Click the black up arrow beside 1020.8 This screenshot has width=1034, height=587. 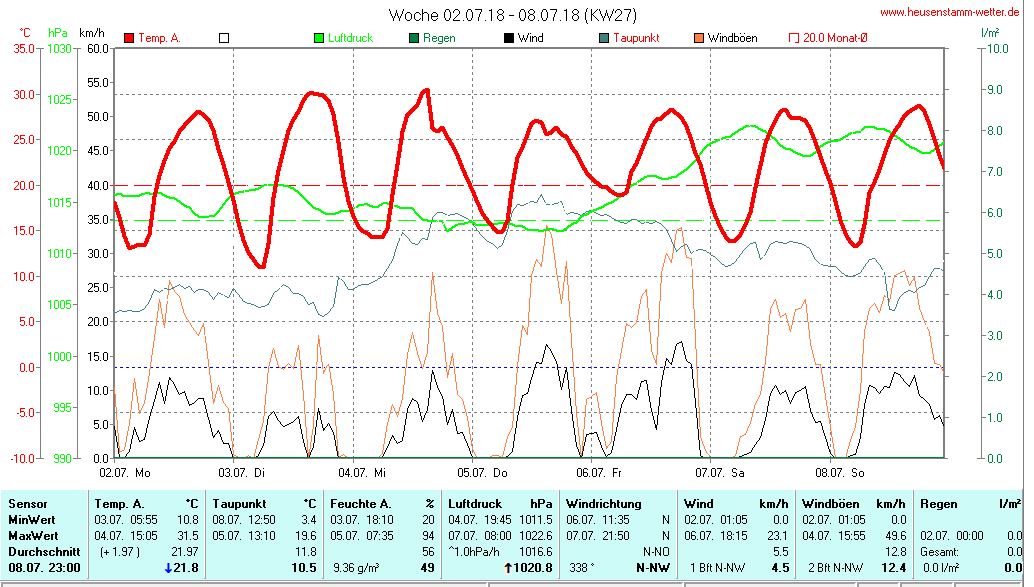(507, 569)
